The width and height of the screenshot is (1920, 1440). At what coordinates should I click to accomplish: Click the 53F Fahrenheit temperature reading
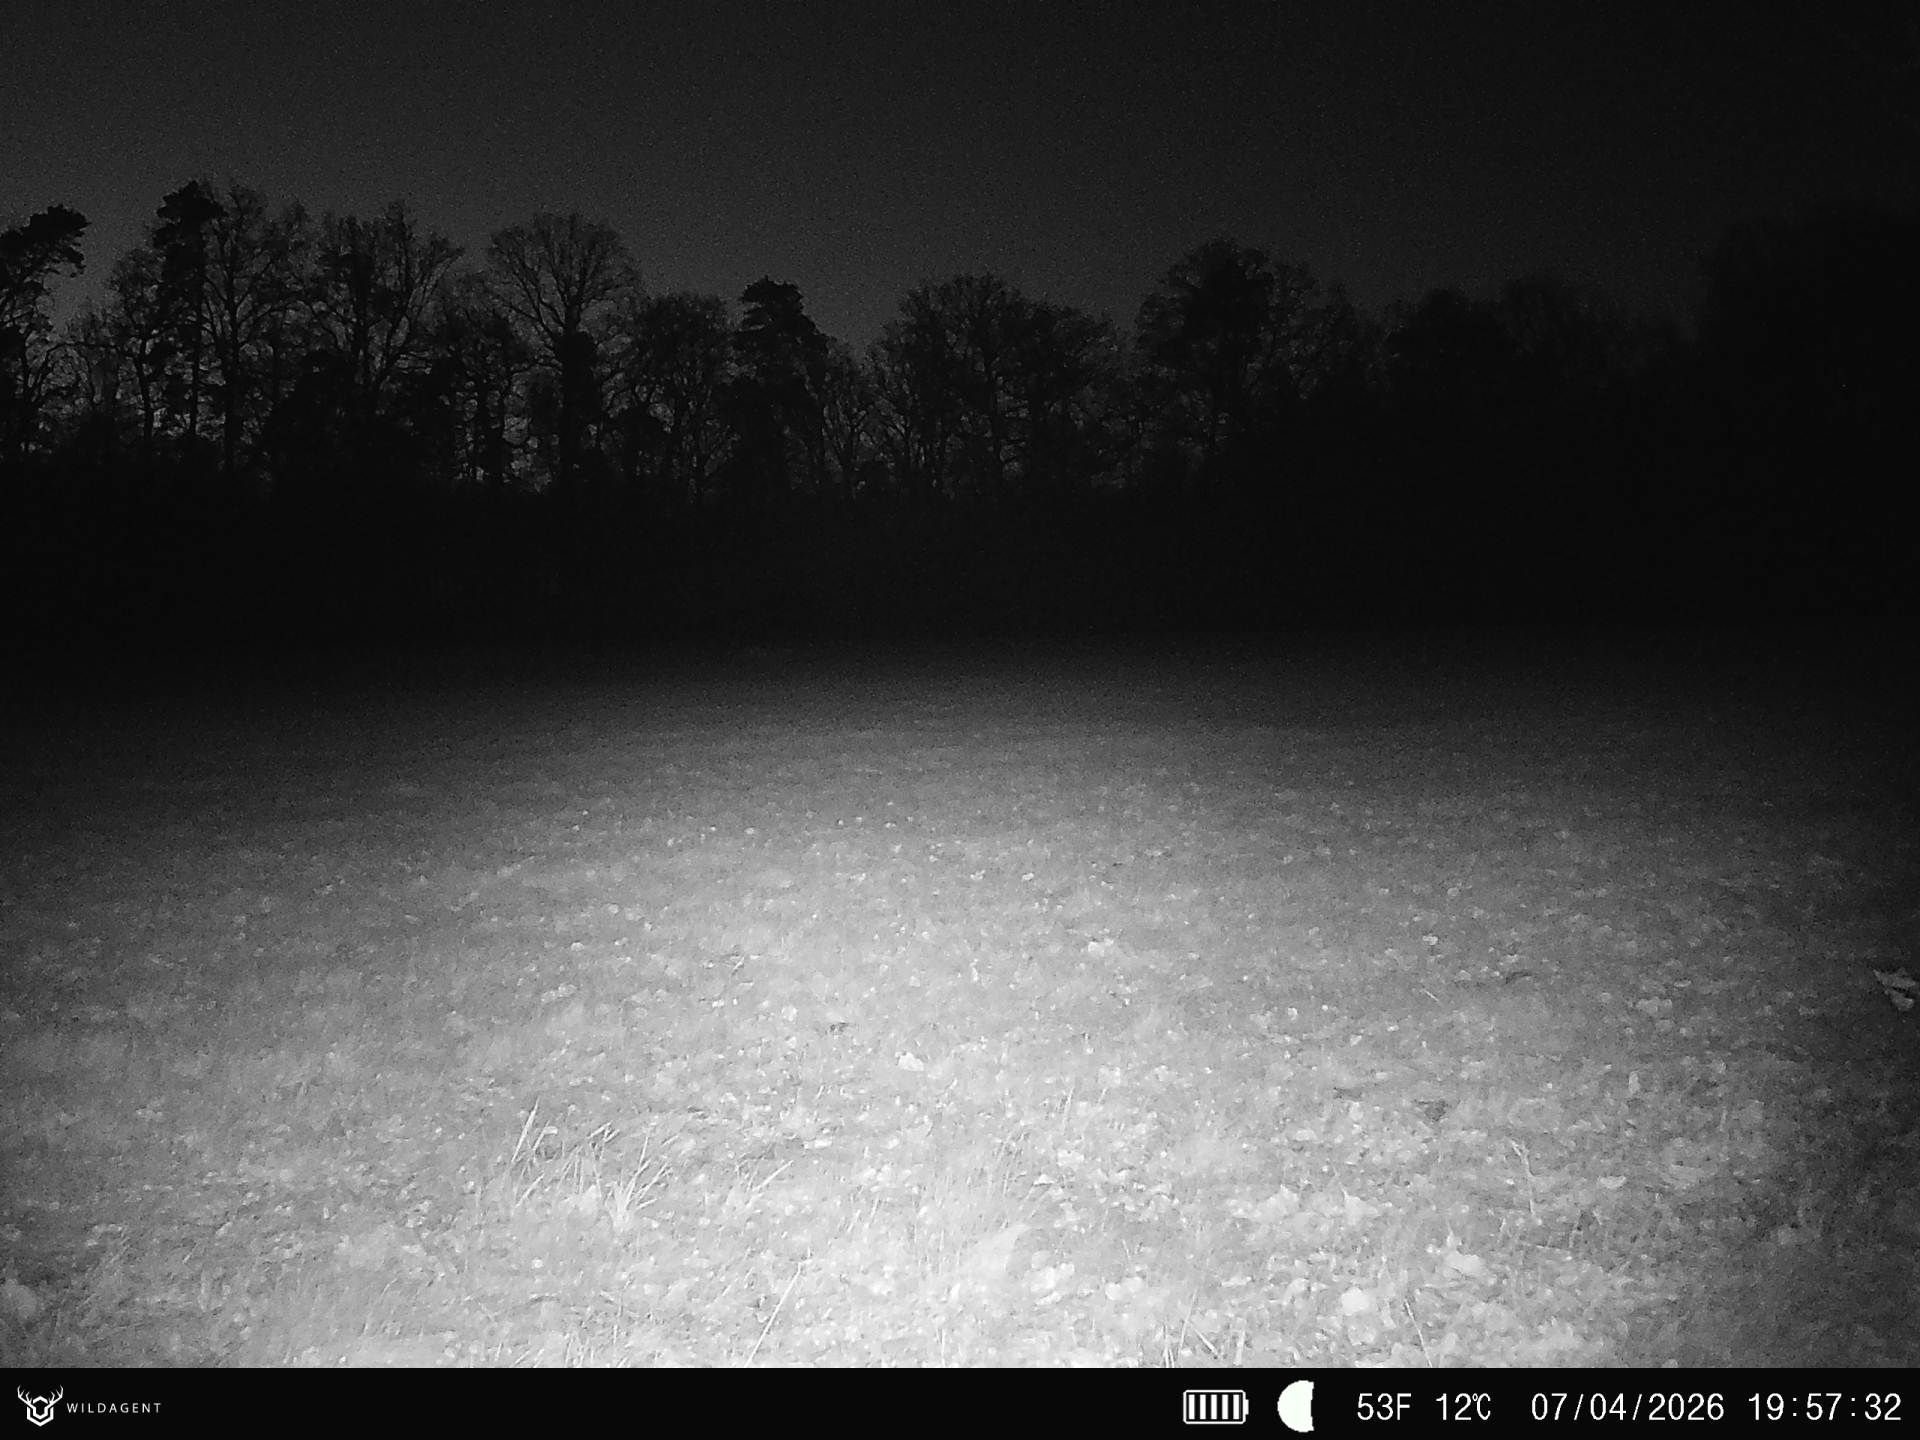click(1383, 1408)
